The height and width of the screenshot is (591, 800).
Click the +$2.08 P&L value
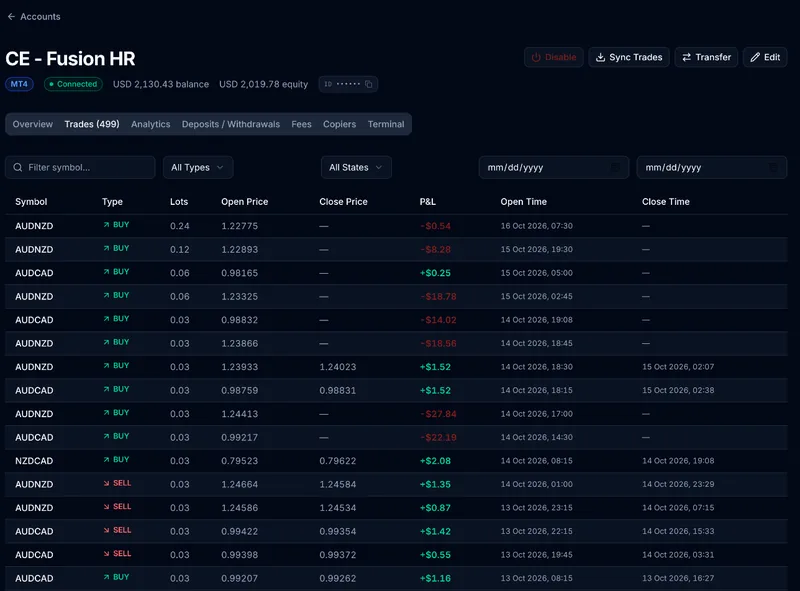435,461
